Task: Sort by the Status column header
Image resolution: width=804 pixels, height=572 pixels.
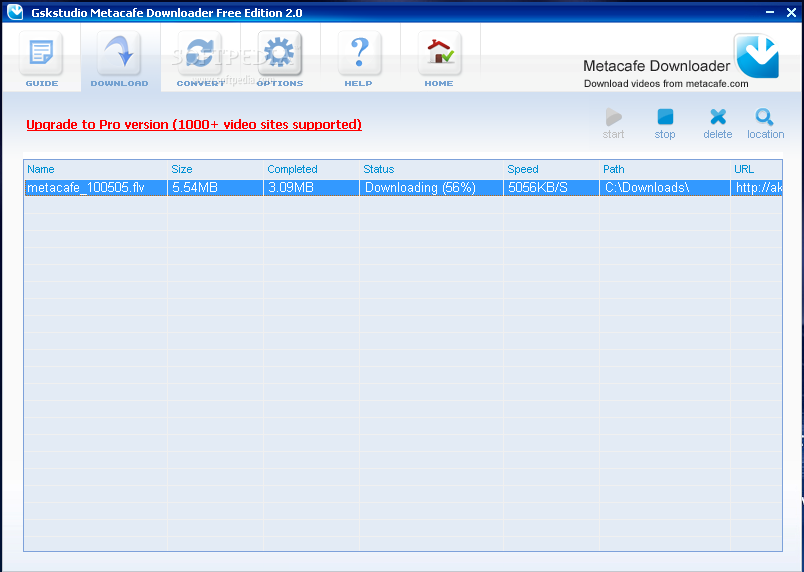Action: (x=431, y=169)
